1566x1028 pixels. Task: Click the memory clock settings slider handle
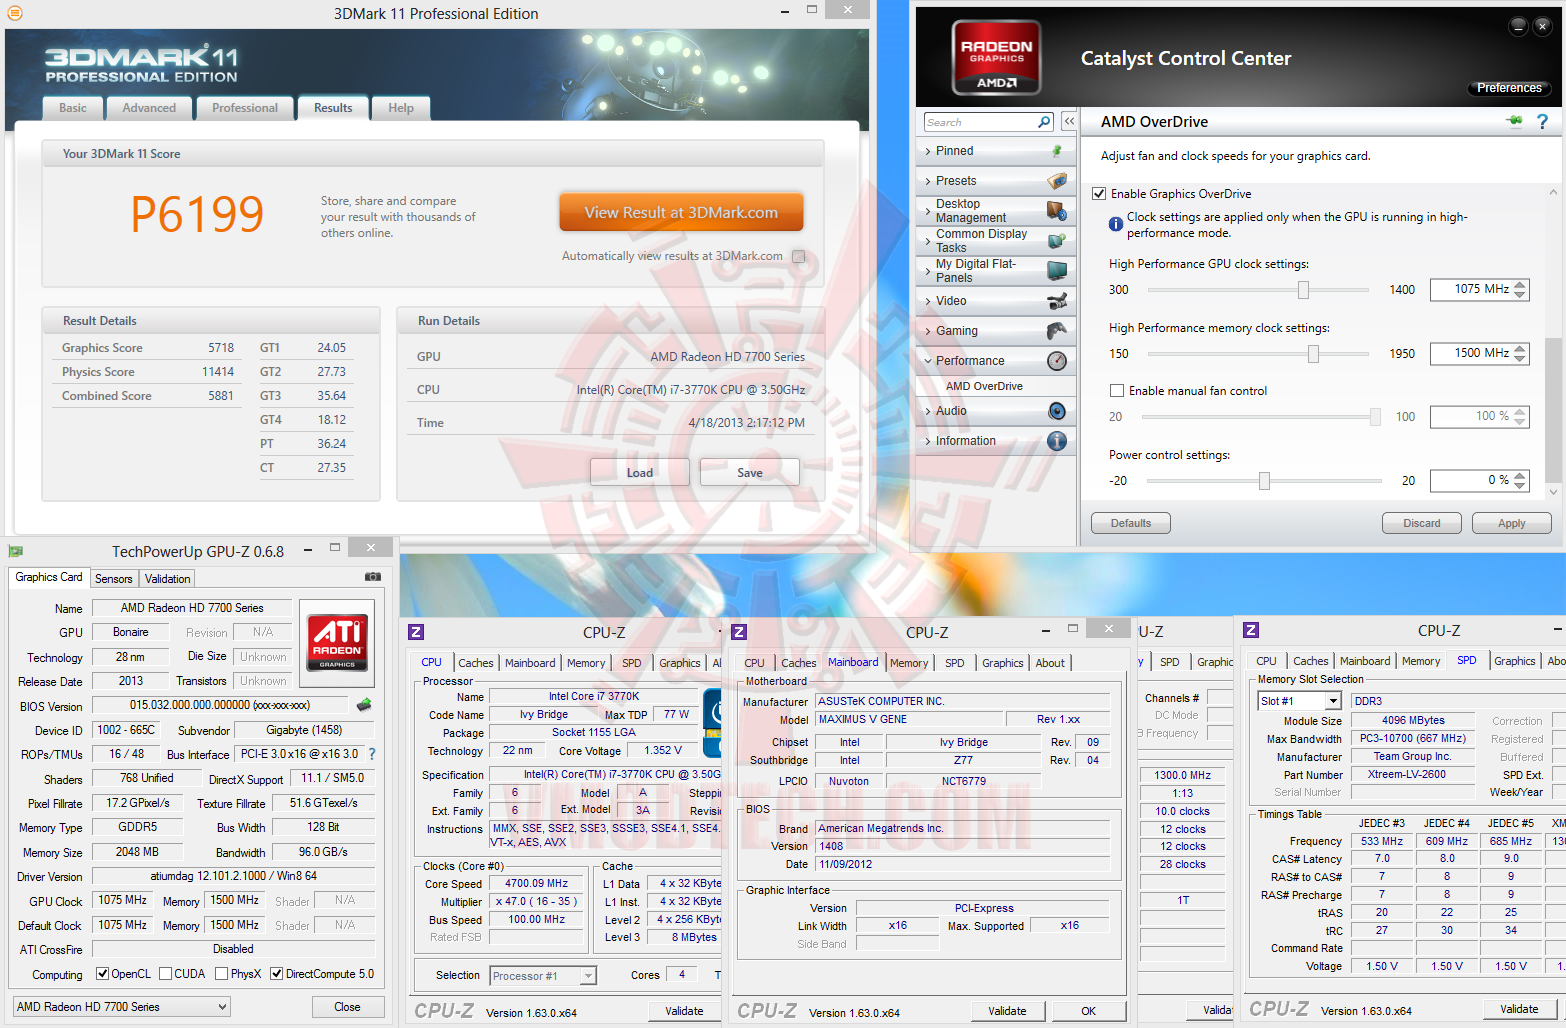[1313, 354]
